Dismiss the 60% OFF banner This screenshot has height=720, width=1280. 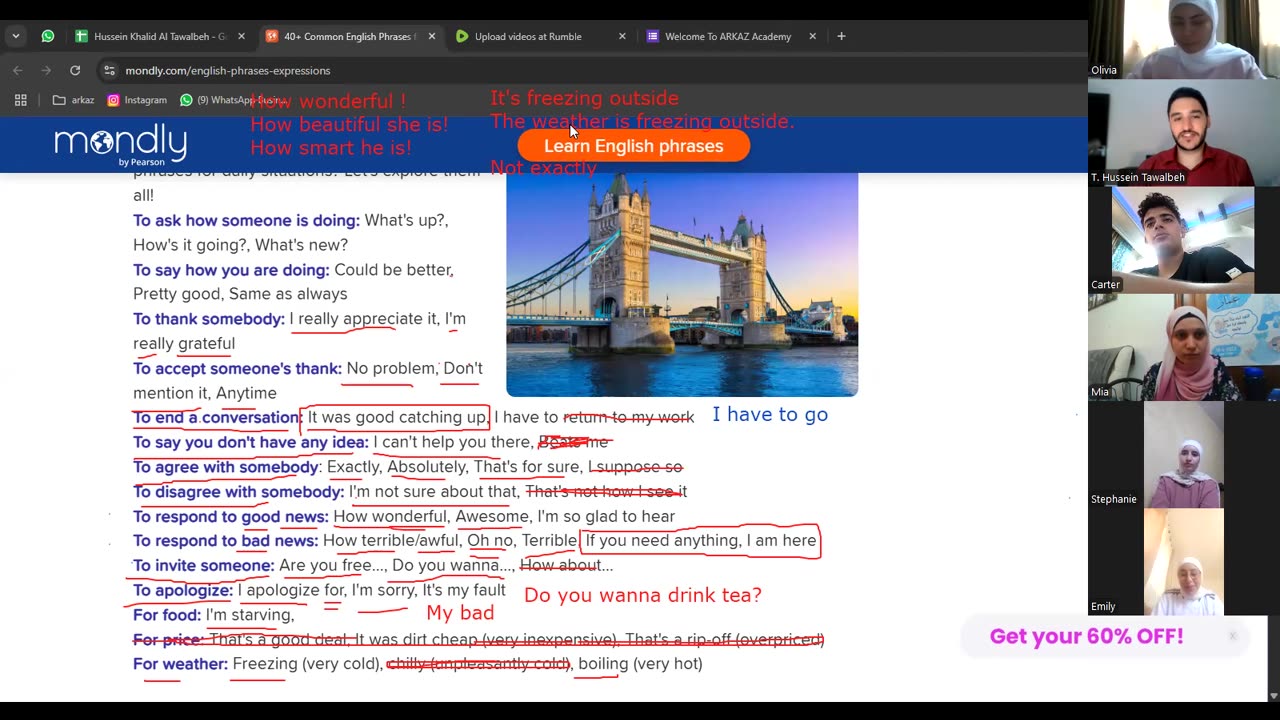pos(1233,636)
